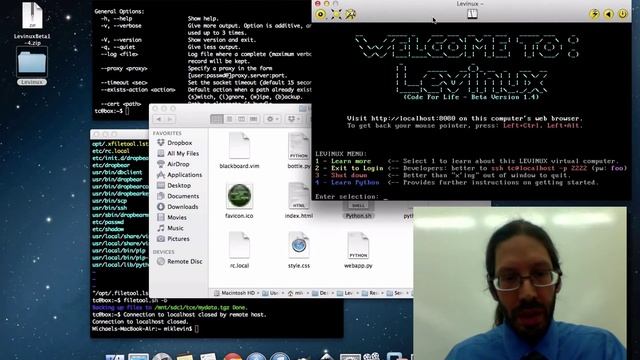
Task: Click the Levinux window title
Action: click(469, 4)
